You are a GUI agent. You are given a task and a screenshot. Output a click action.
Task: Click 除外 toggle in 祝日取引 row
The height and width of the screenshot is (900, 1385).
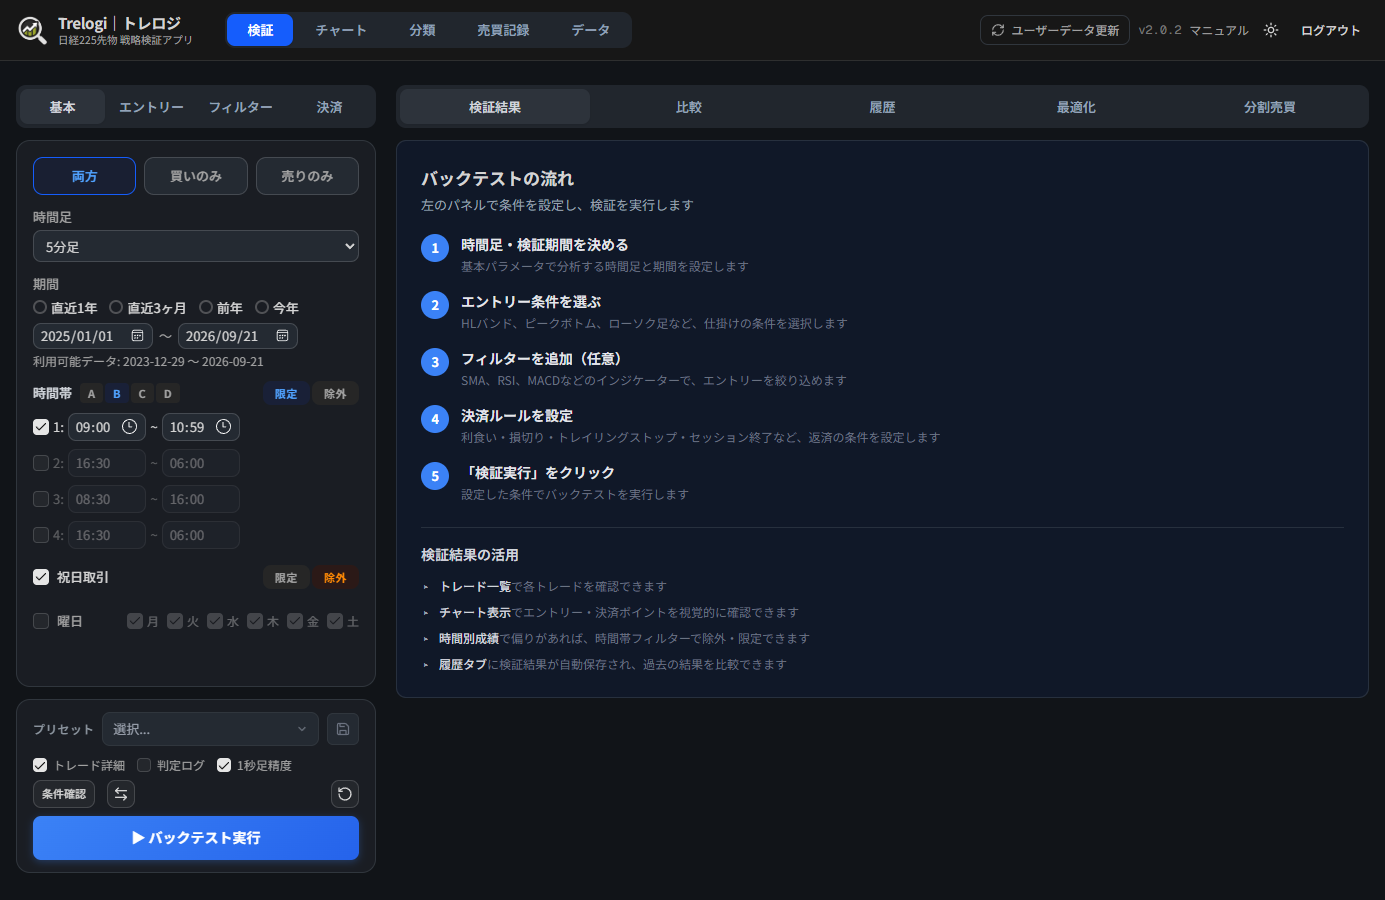tap(335, 578)
